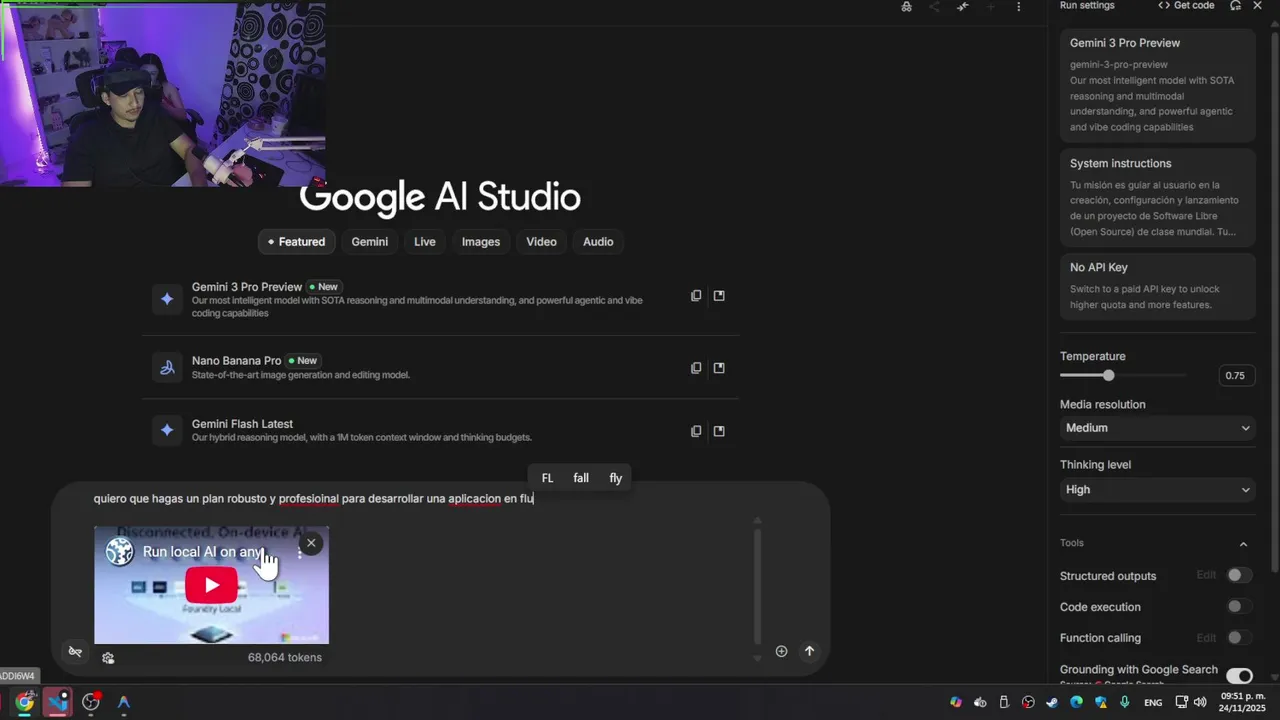This screenshot has height=720, width=1280.
Task: Open the Thinking level dropdown
Action: point(1157,490)
